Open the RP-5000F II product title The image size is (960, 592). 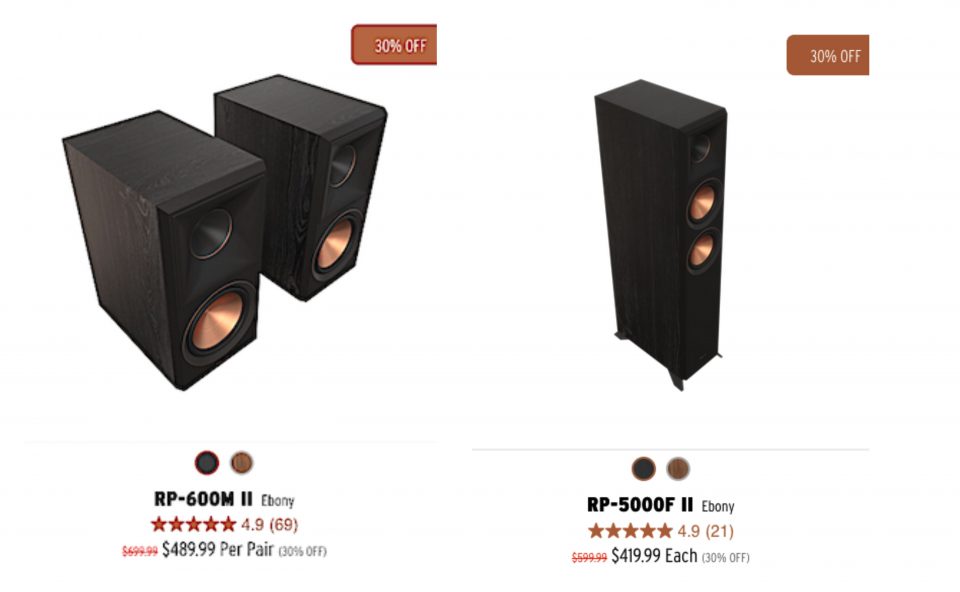[x=640, y=506]
